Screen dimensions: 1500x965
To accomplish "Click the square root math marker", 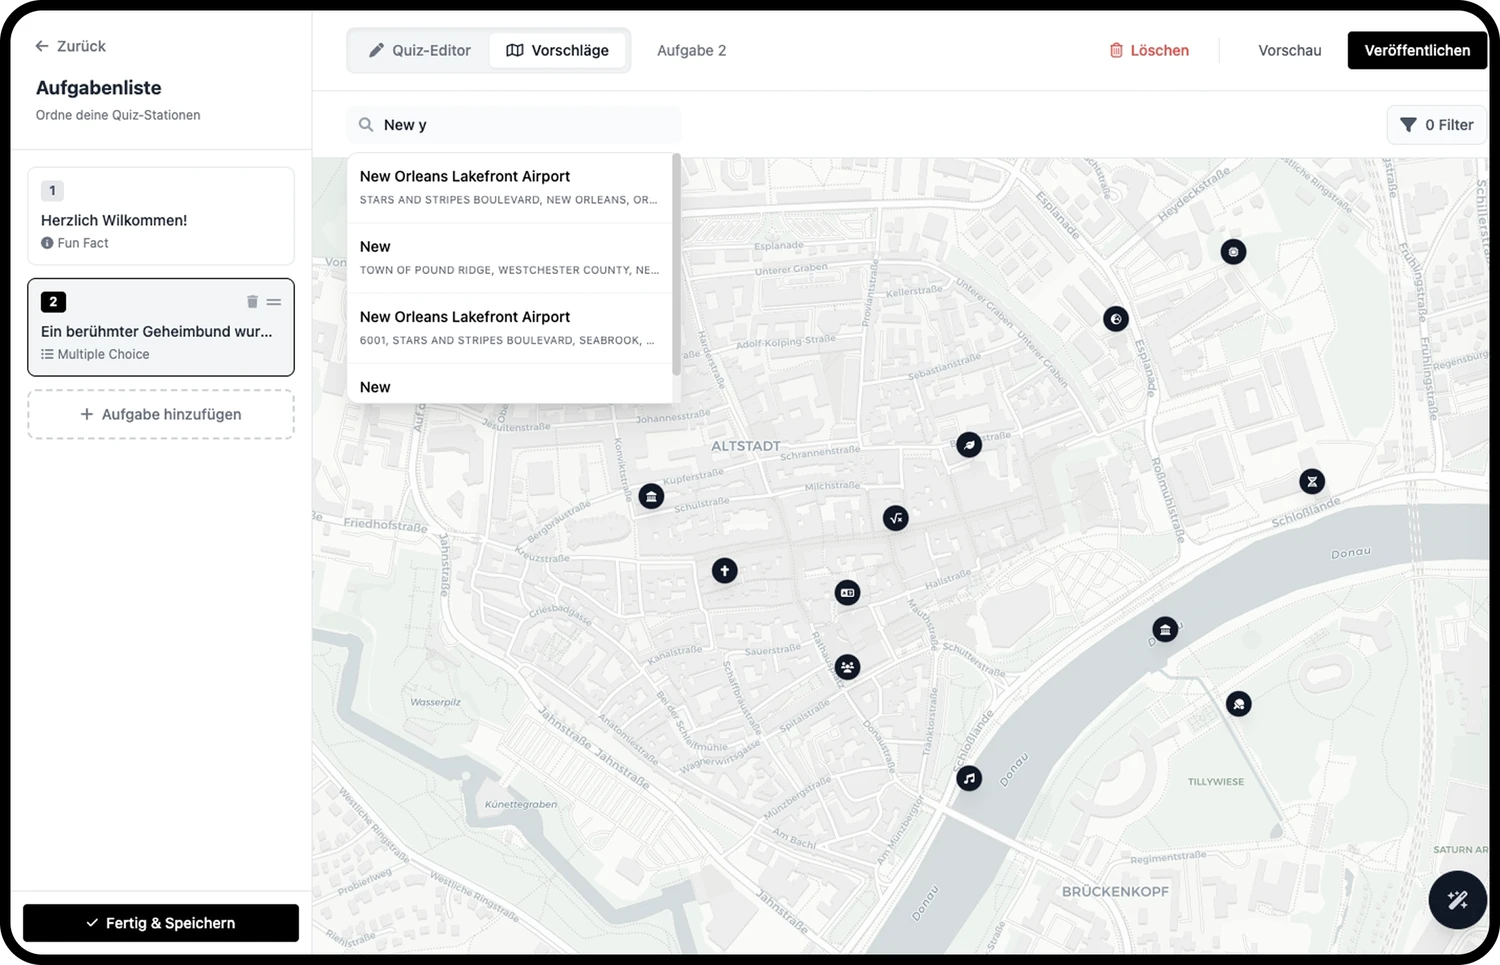I will pyautogui.click(x=896, y=518).
